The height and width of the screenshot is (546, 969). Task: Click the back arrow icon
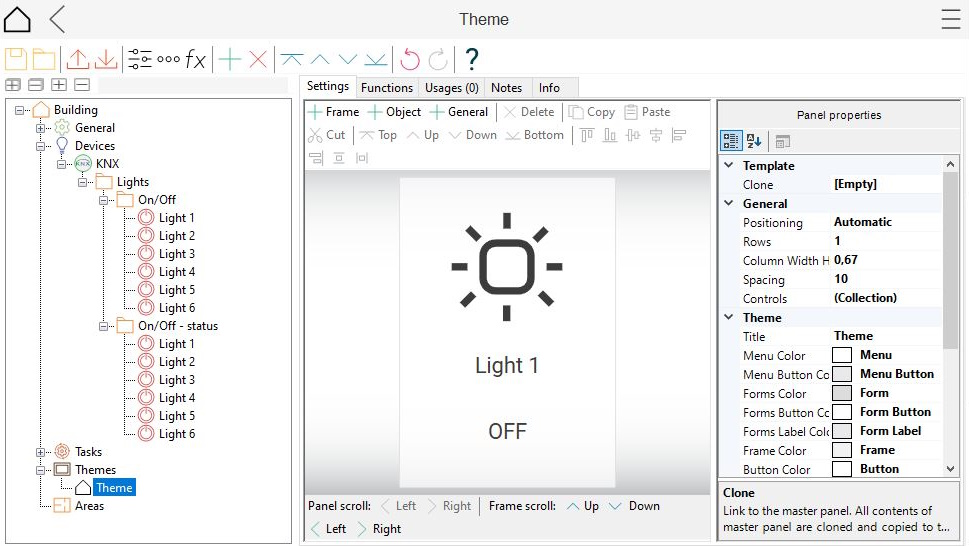click(57, 19)
